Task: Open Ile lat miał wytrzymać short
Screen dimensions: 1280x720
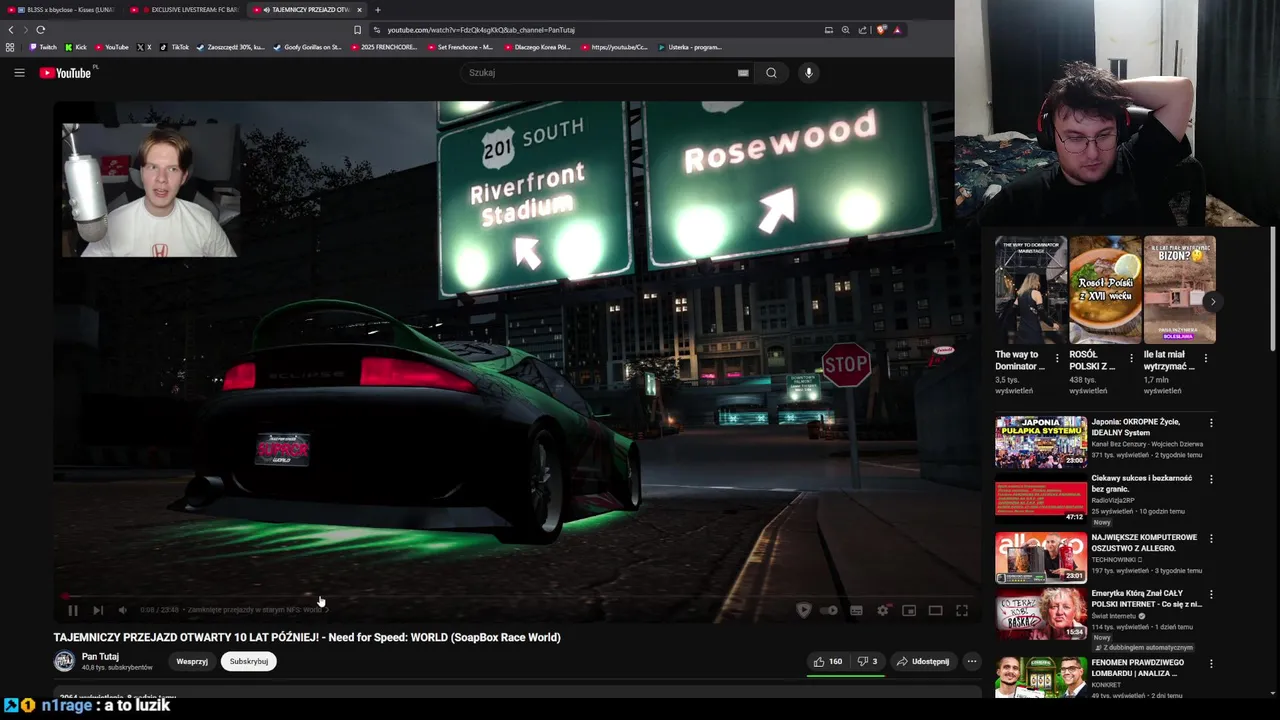Action: tap(1179, 290)
